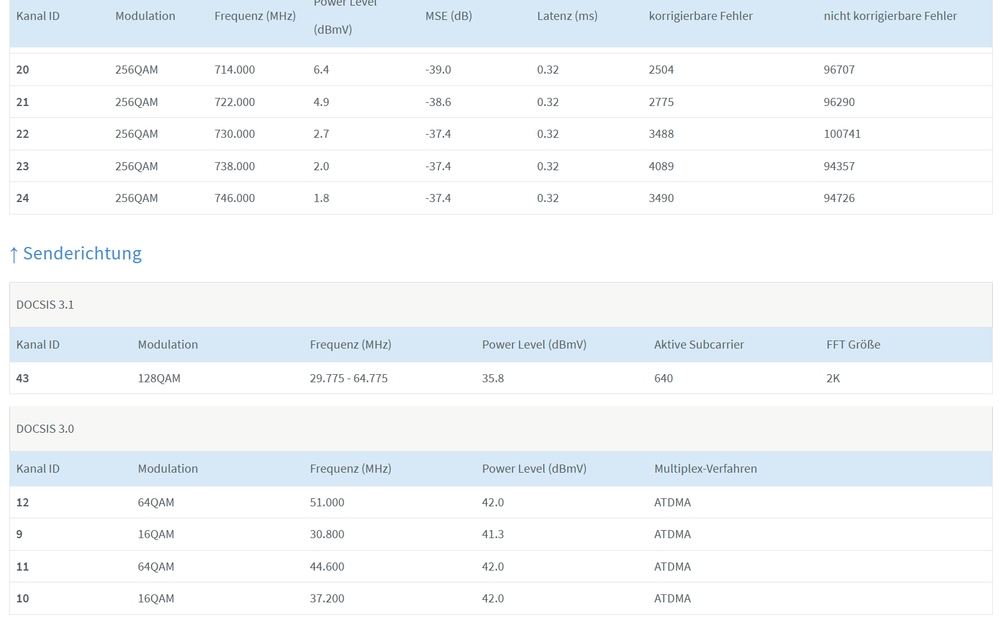Select the 29.775 - 64.775 frequency range cell
This screenshot has height=618, width=999.
[348, 378]
